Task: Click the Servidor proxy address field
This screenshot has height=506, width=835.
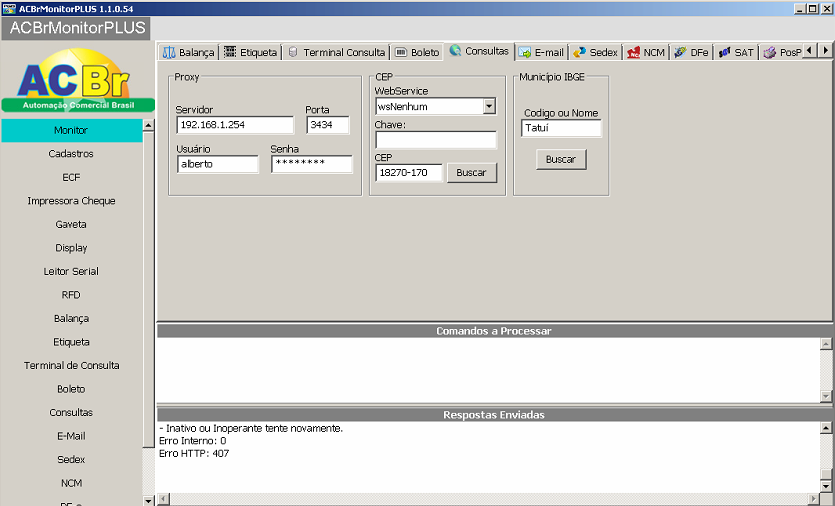Action: pos(235,125)
